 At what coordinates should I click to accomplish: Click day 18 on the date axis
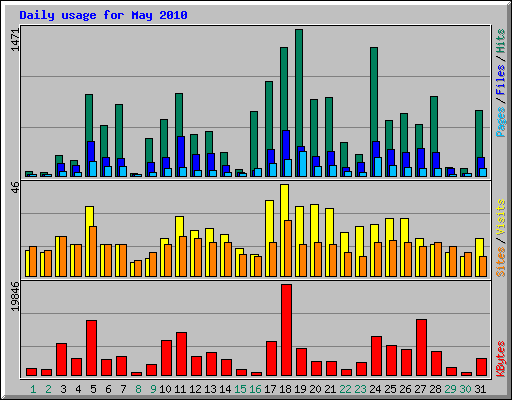(285, 389)
